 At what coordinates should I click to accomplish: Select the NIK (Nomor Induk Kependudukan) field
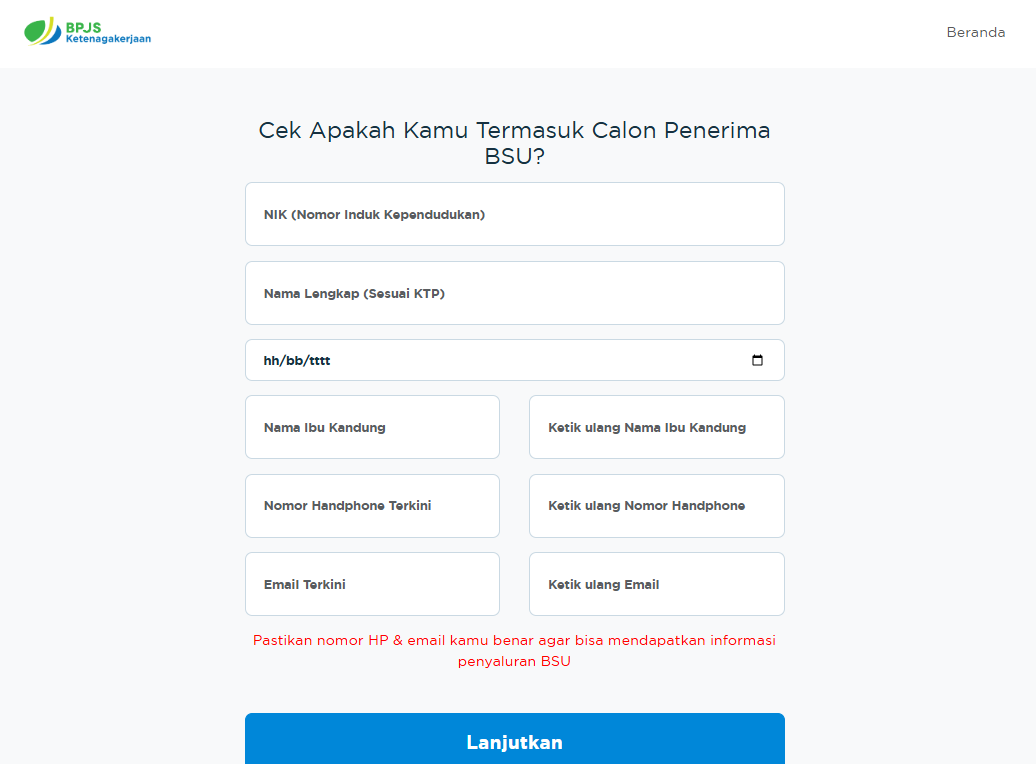pos(514,213)
